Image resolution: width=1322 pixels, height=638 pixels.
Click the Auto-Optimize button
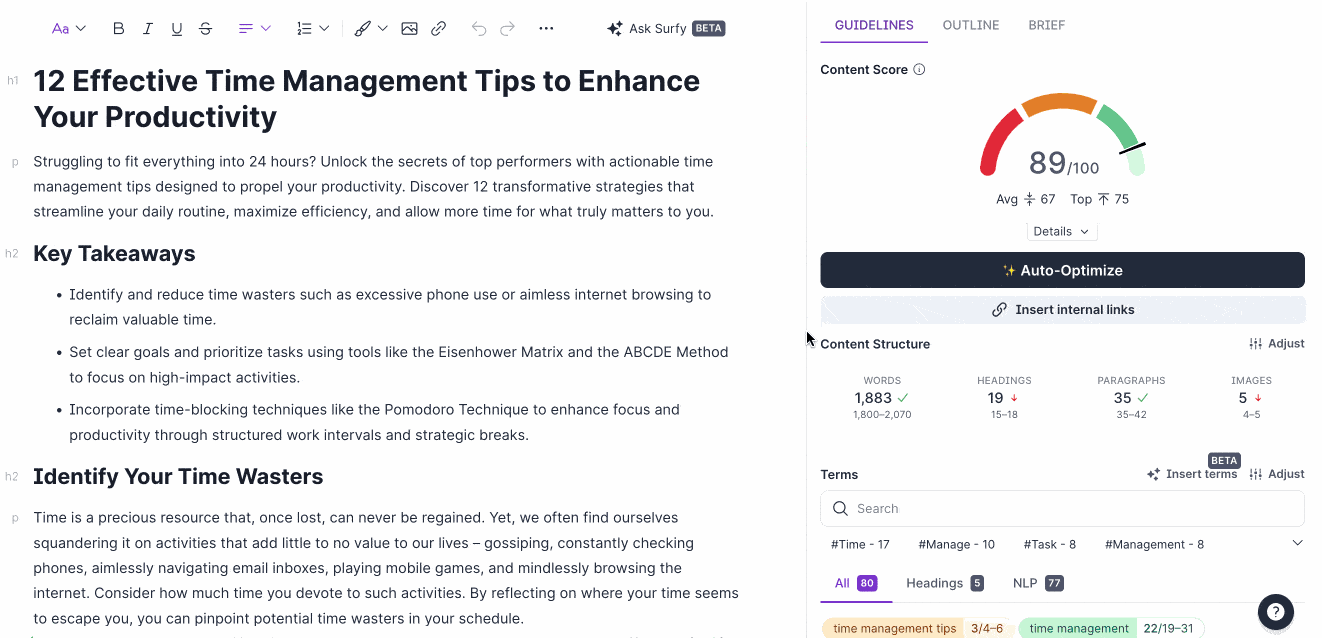tap(1062, 270)
